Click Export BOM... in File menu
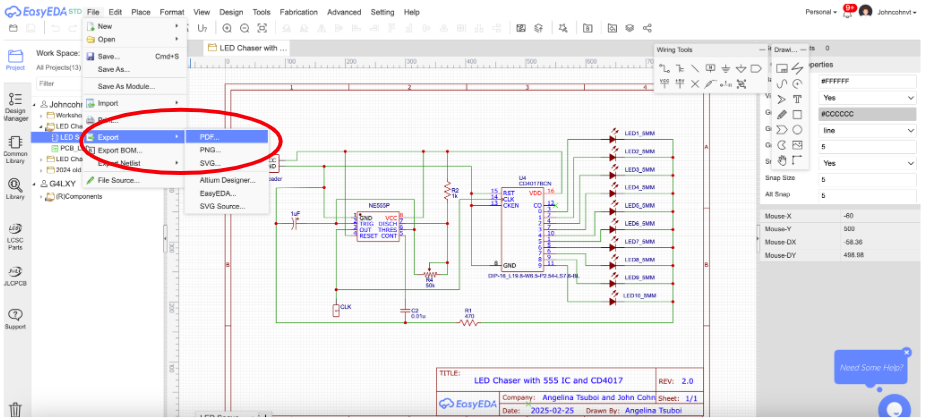The image size is (926, 419). pyautogui.click(x=119, y=150)
